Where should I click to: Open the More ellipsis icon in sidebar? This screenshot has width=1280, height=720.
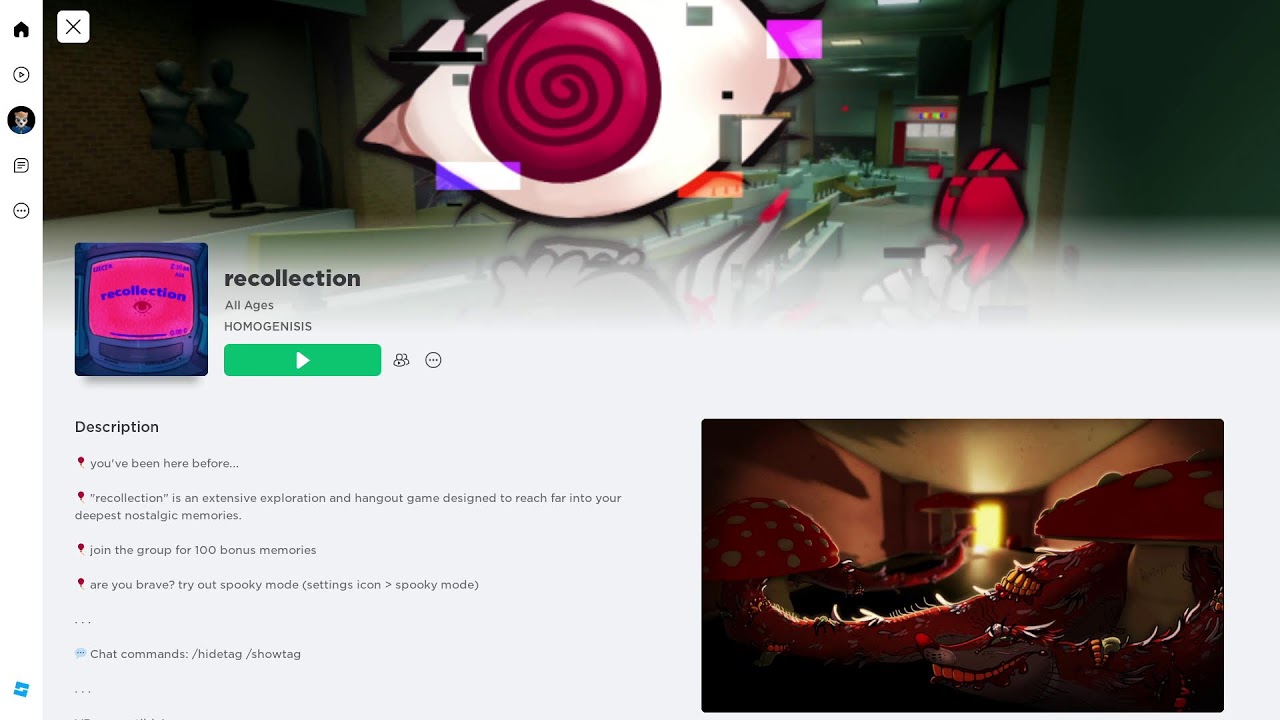[21, 211]
